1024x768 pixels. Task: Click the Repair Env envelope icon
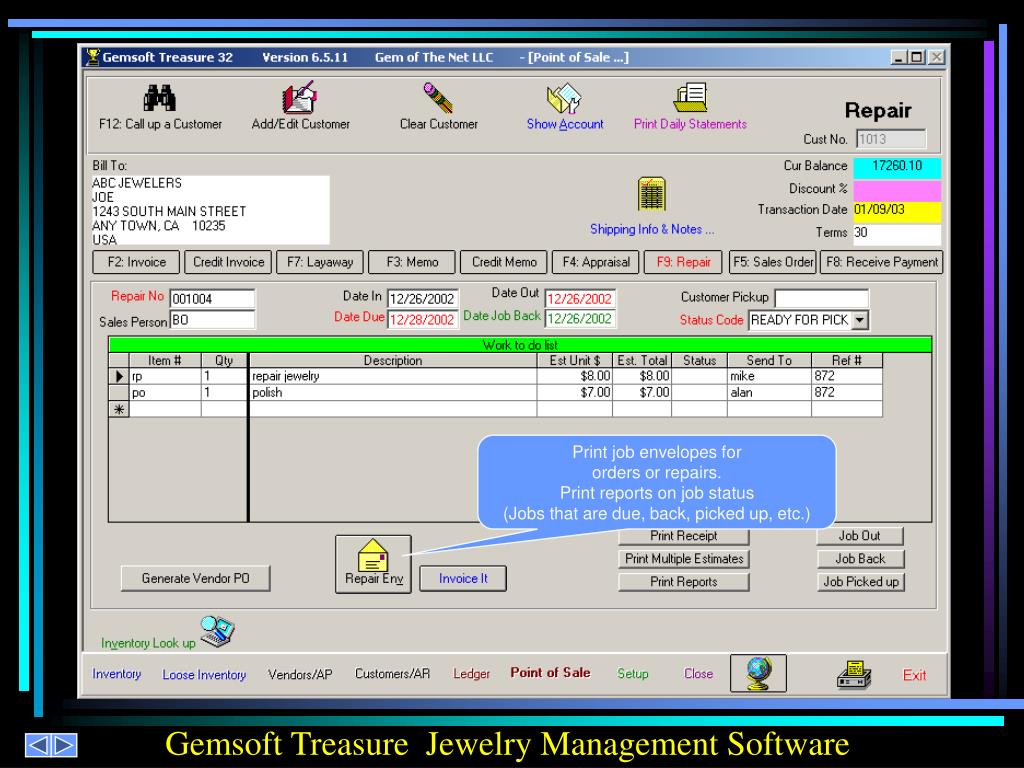(373, 555)
